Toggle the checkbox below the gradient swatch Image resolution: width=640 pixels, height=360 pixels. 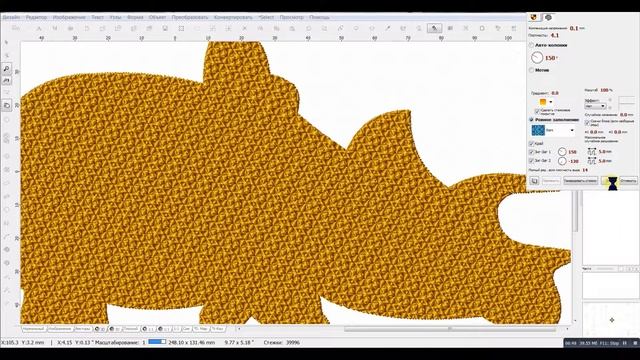coord(537,111)
